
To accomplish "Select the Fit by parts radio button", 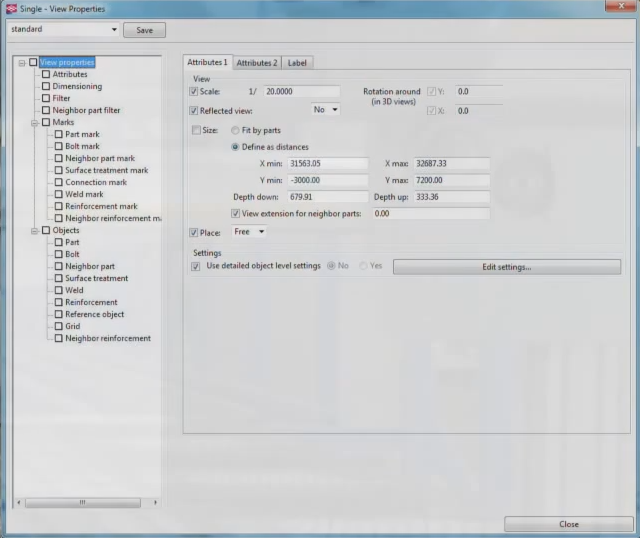I will point(235,130).
